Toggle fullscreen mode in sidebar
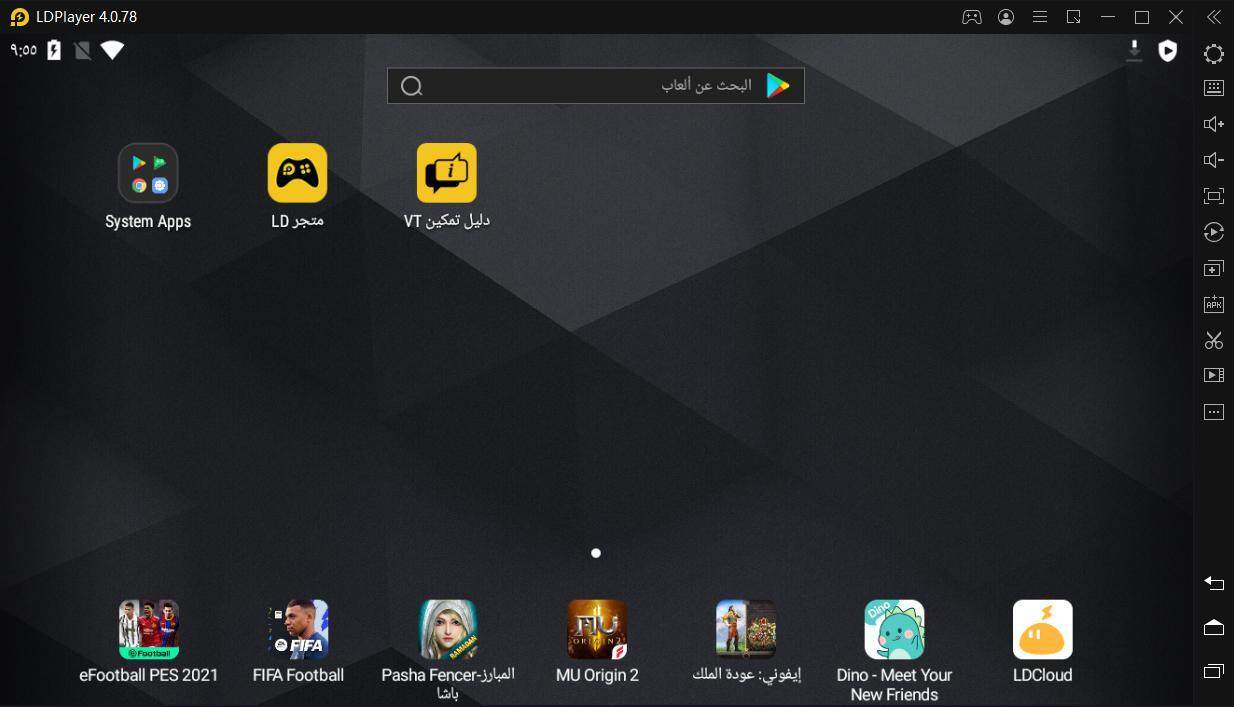Screen dimensions: 1234x707 coord(1214,196)
